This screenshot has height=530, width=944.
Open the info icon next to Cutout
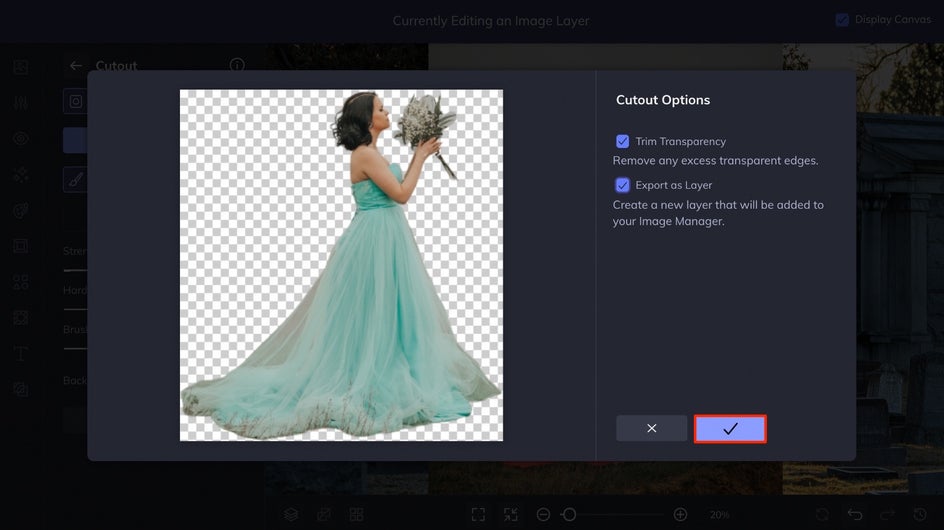click(237, 64)
